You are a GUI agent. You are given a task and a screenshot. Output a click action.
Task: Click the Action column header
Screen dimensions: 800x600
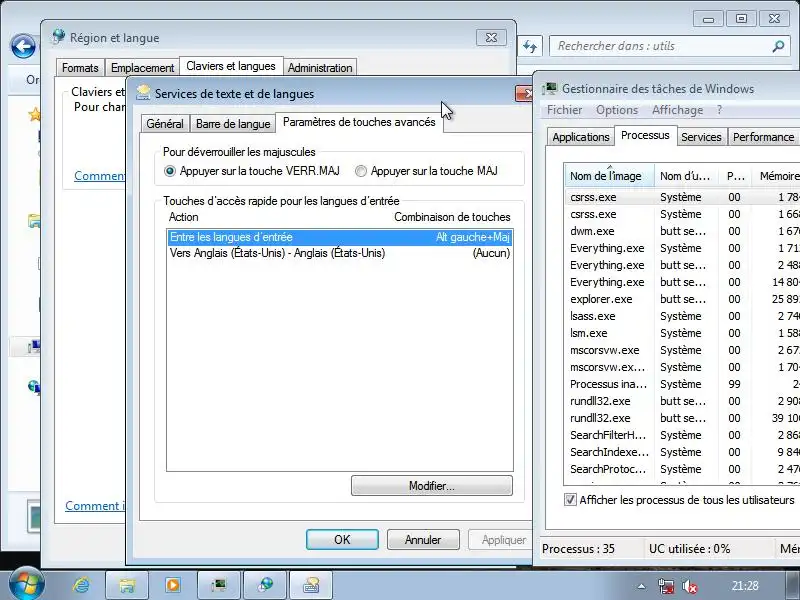pyautogui.click(x=184, y=217)
